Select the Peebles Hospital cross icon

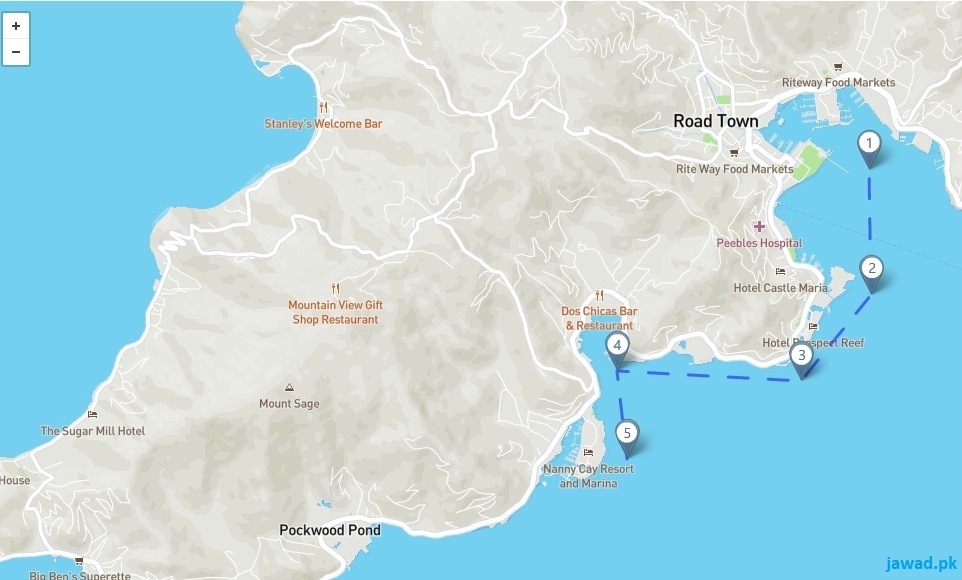[x=759, y=226]
